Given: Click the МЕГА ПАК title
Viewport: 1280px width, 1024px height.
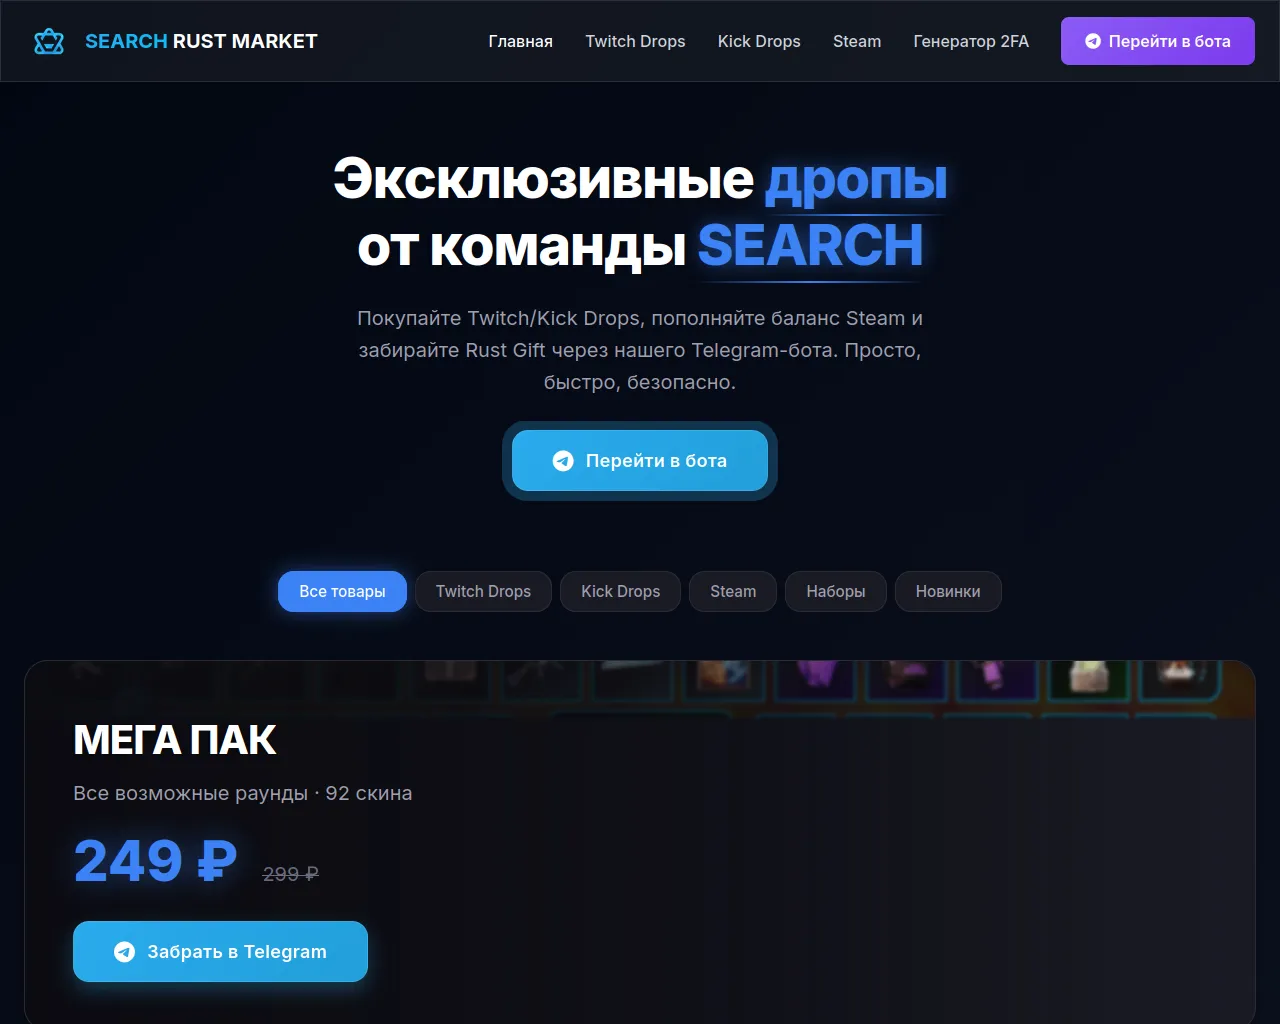Looking at the screenshot, I should pyautogui.click(x=175, y=740).
